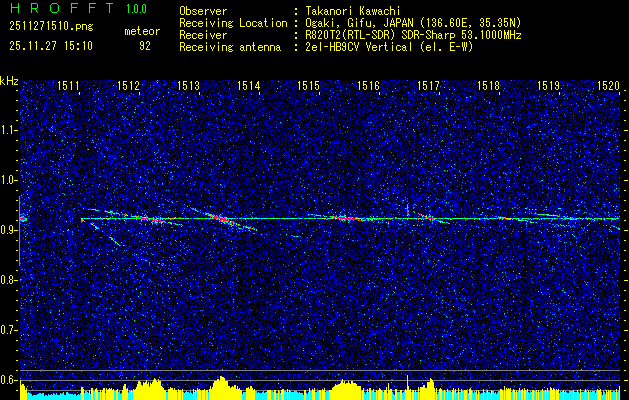Click time marker 1512
Screen dimensions: 629x400
128,85
